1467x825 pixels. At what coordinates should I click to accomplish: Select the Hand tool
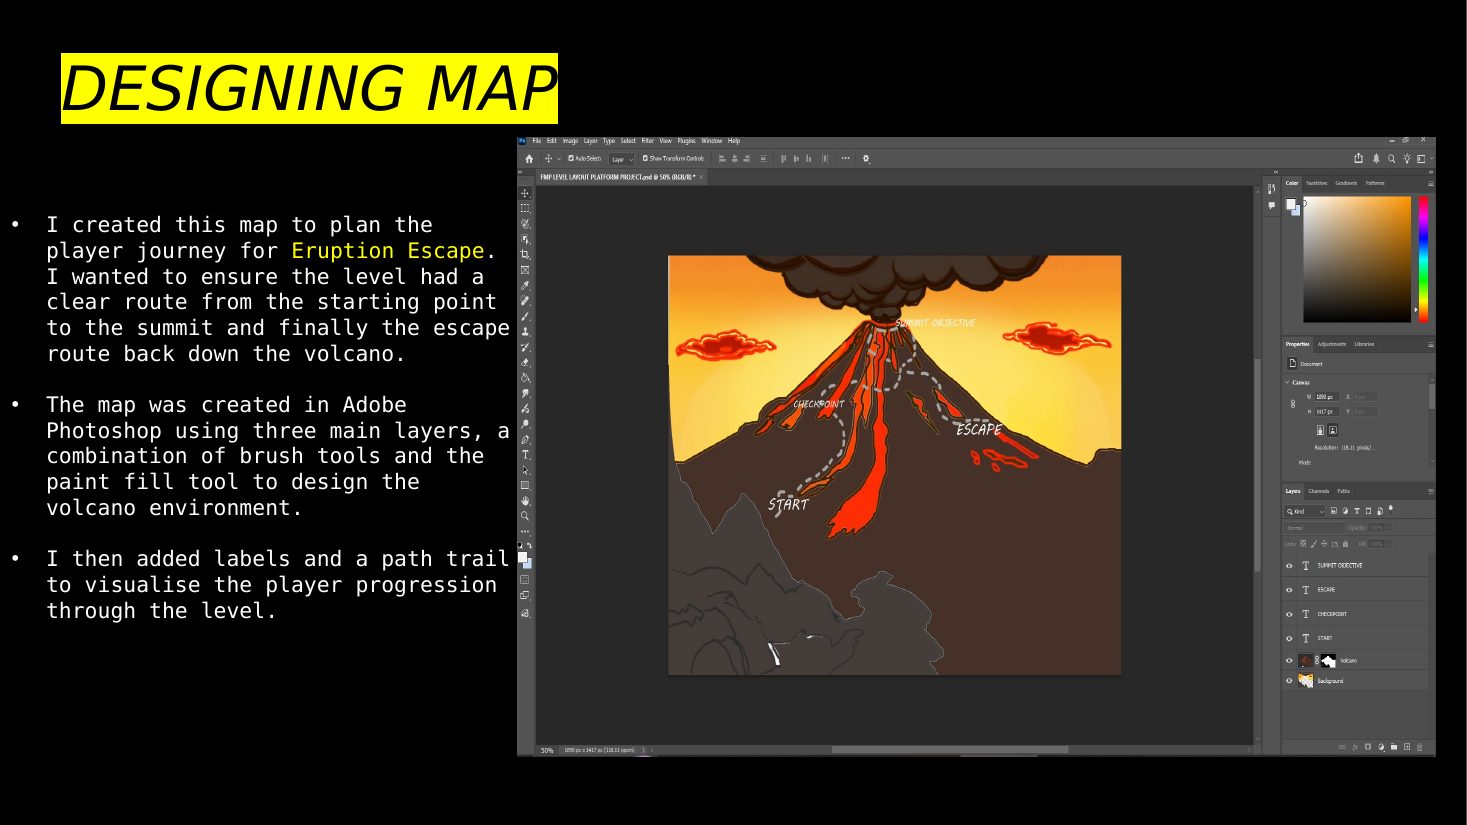click(525, 502)
